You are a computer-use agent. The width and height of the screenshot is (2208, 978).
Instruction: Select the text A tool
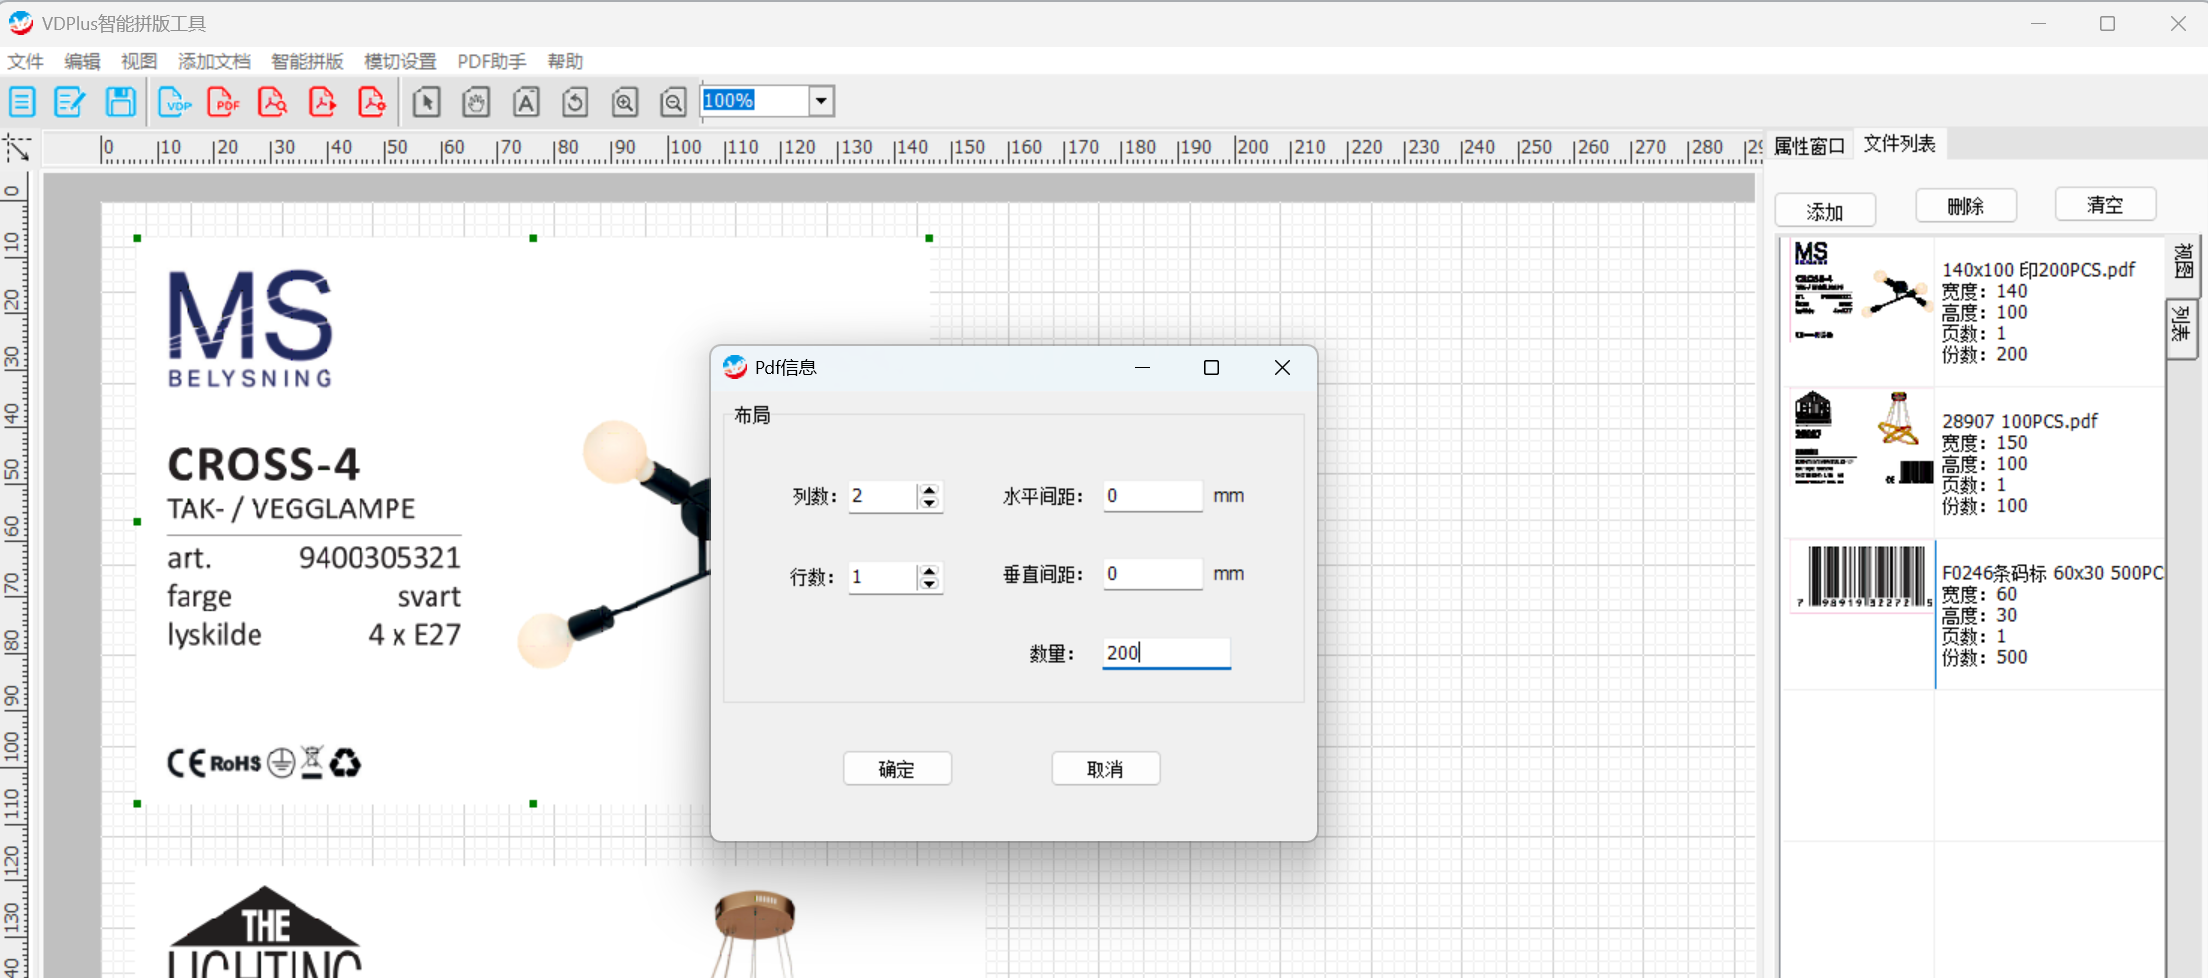point(526,102)
